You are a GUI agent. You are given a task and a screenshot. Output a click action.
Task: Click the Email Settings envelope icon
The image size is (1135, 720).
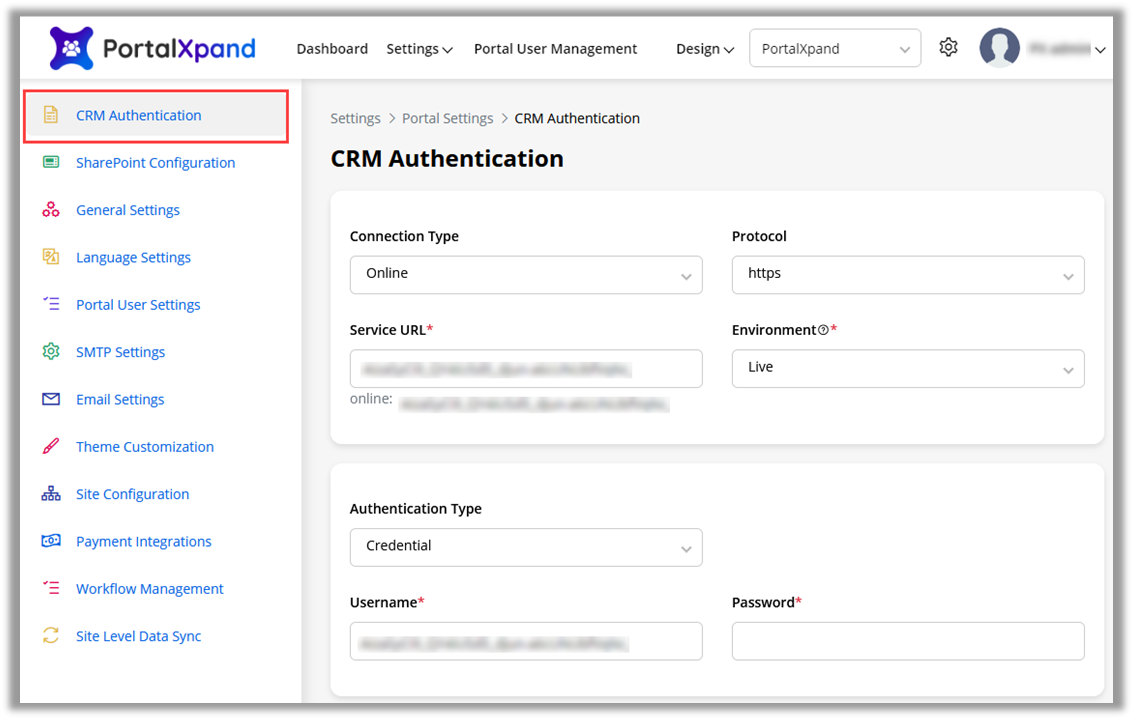(51, 399)
